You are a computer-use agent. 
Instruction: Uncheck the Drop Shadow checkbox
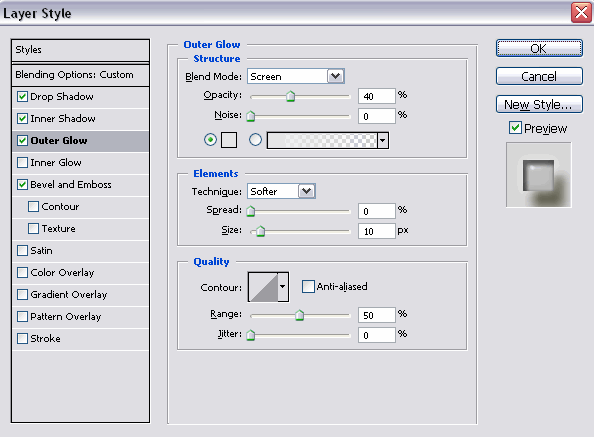tap(22, 97)
